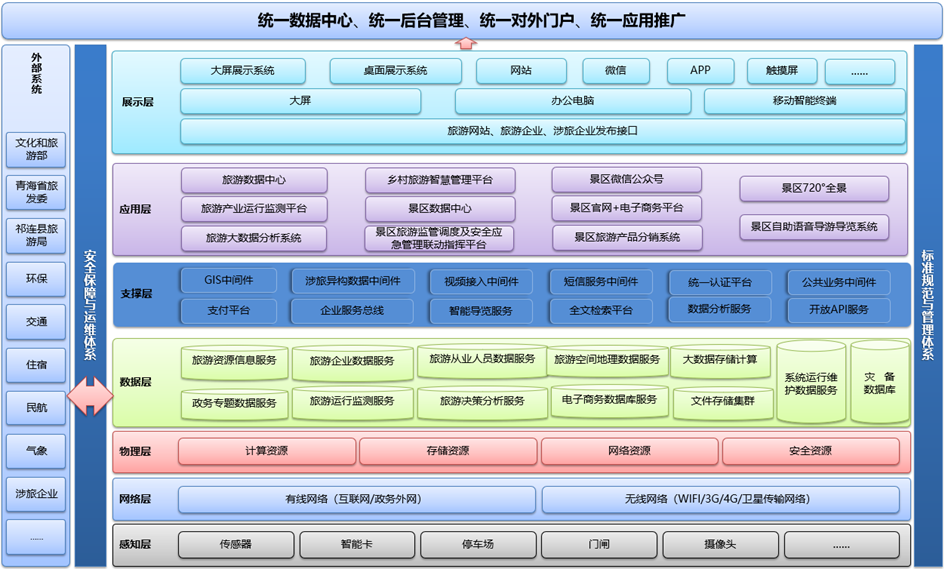Click the 摄像头 box

pos(721,545)
